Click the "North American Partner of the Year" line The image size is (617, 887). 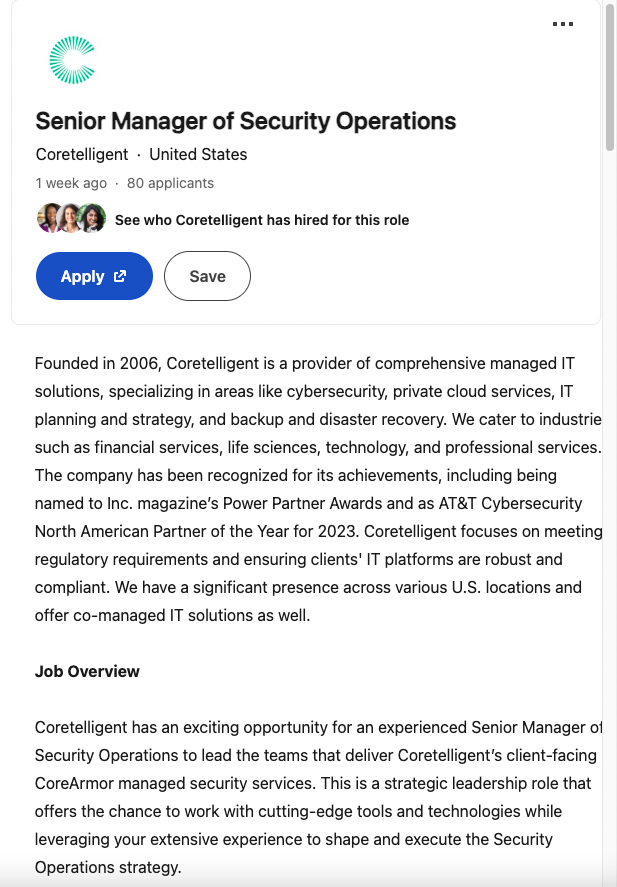[x=318, y=531]
